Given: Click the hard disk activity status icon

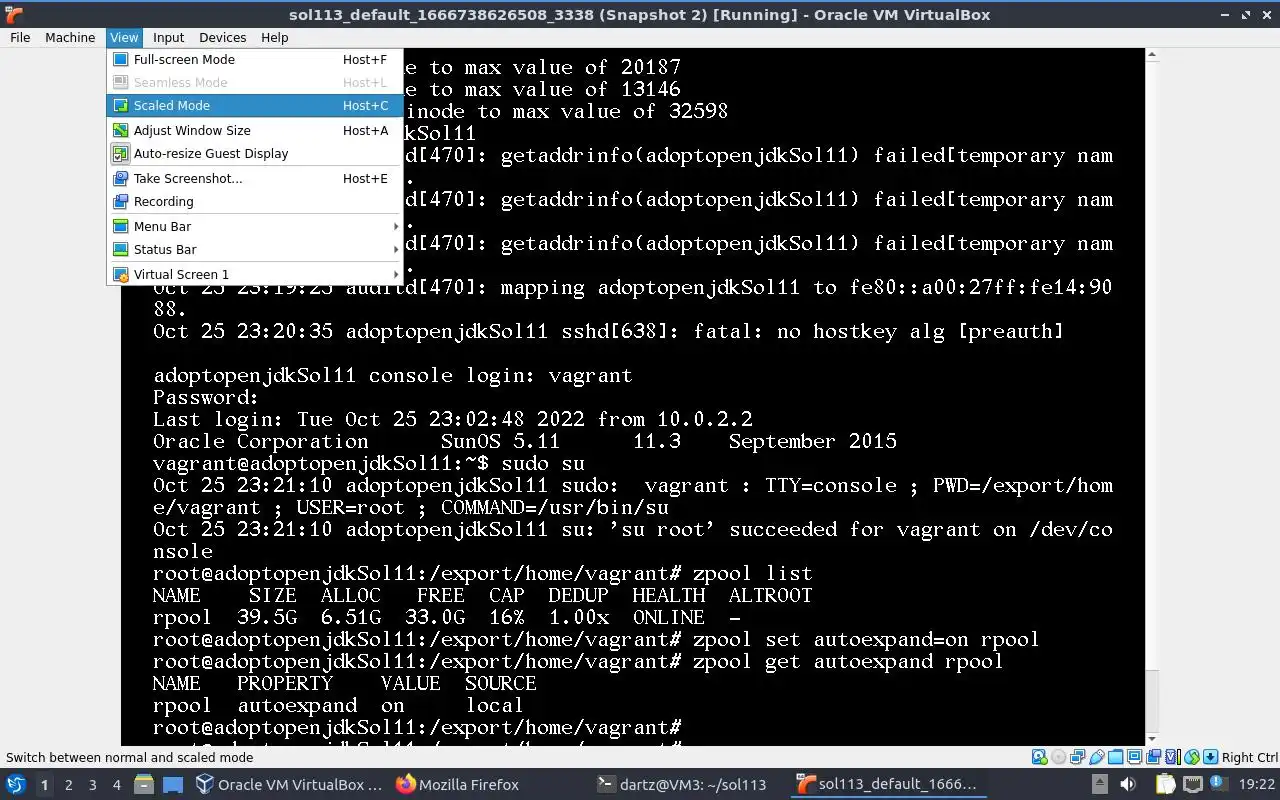Looking at the screenshot, I should [x=1039, y=757].
